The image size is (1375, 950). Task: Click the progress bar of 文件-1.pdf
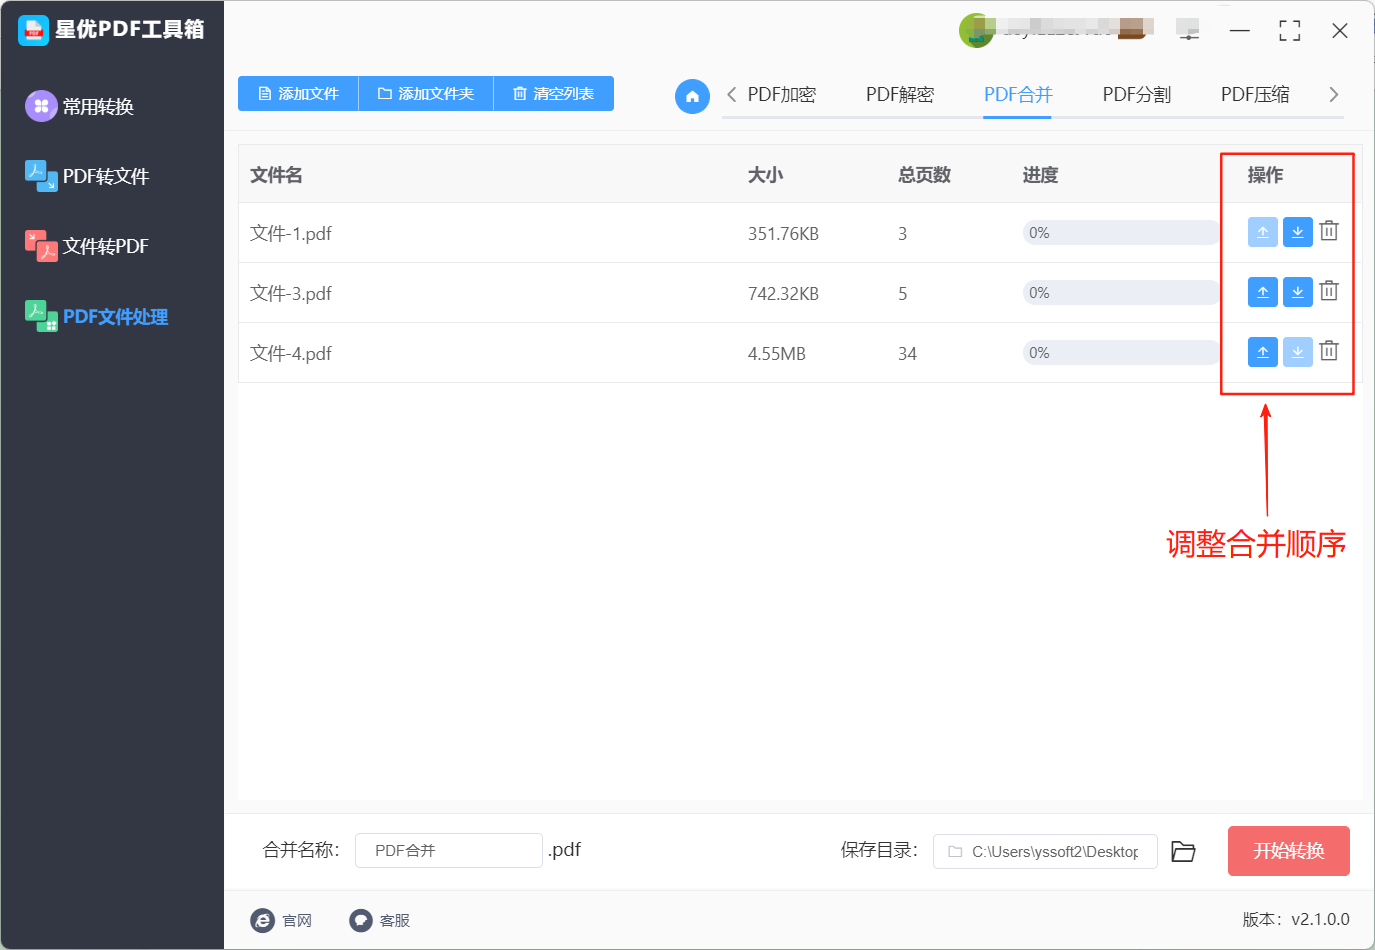pyautogui.click(x=1120, y=233)
